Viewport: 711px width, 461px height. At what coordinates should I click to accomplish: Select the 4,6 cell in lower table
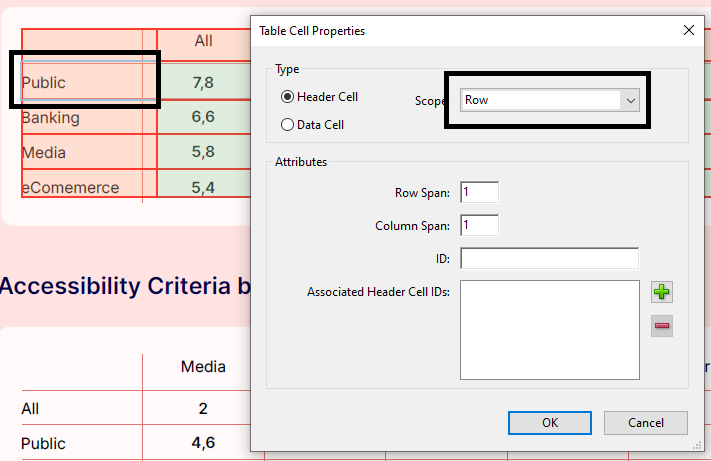click(x=203, y=443)
